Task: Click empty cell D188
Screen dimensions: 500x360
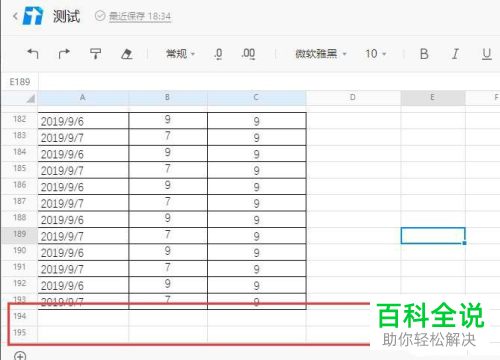Action: (353, 219)
